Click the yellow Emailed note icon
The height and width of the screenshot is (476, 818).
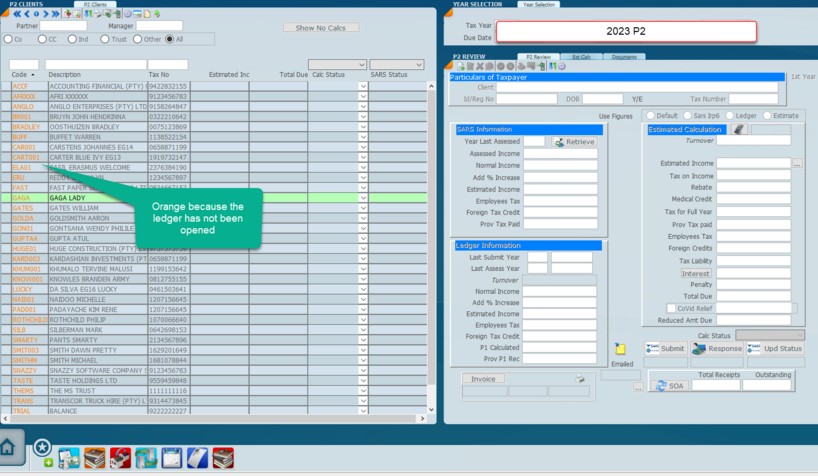[x=620, y=349]
